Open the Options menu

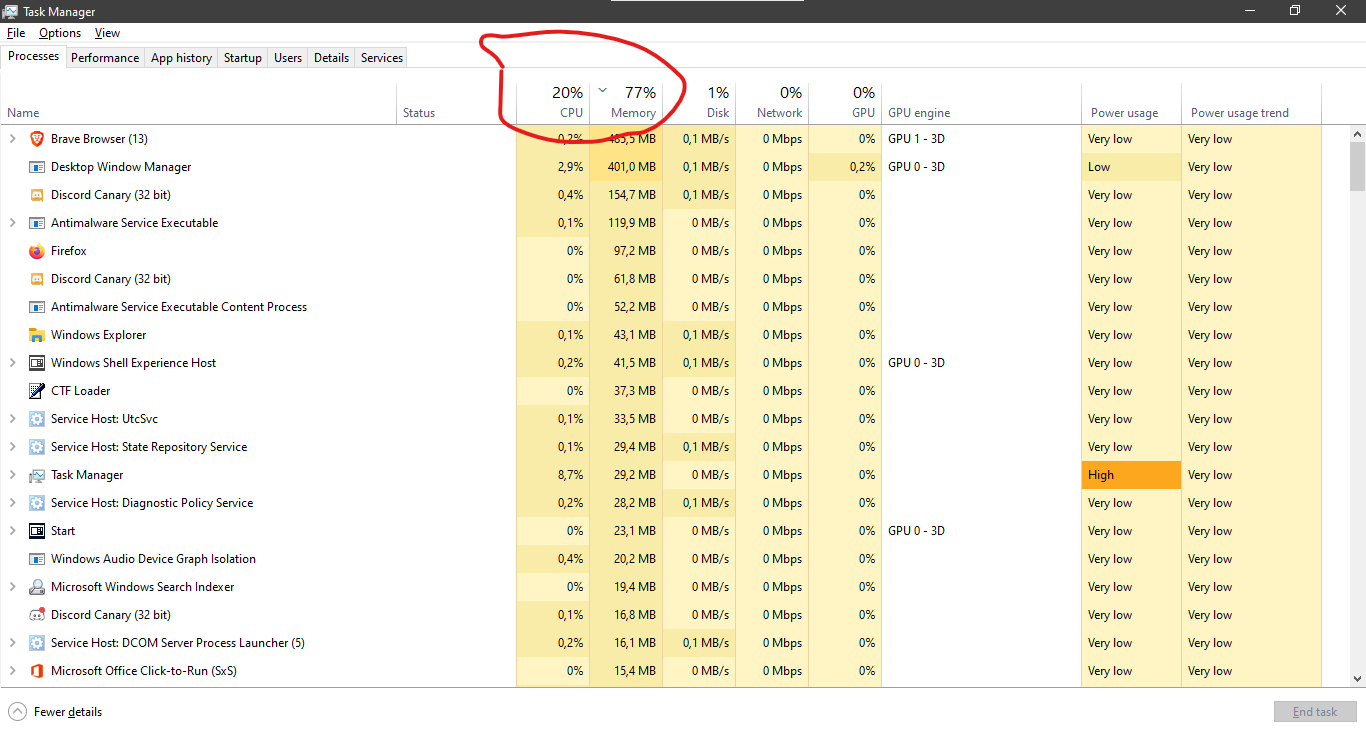pos(60,33)
